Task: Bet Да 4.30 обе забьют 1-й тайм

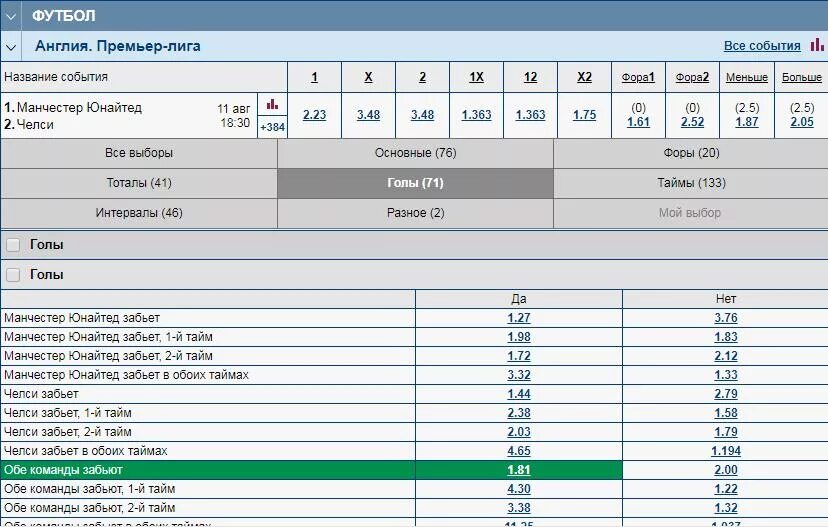Action: point(519,489)
